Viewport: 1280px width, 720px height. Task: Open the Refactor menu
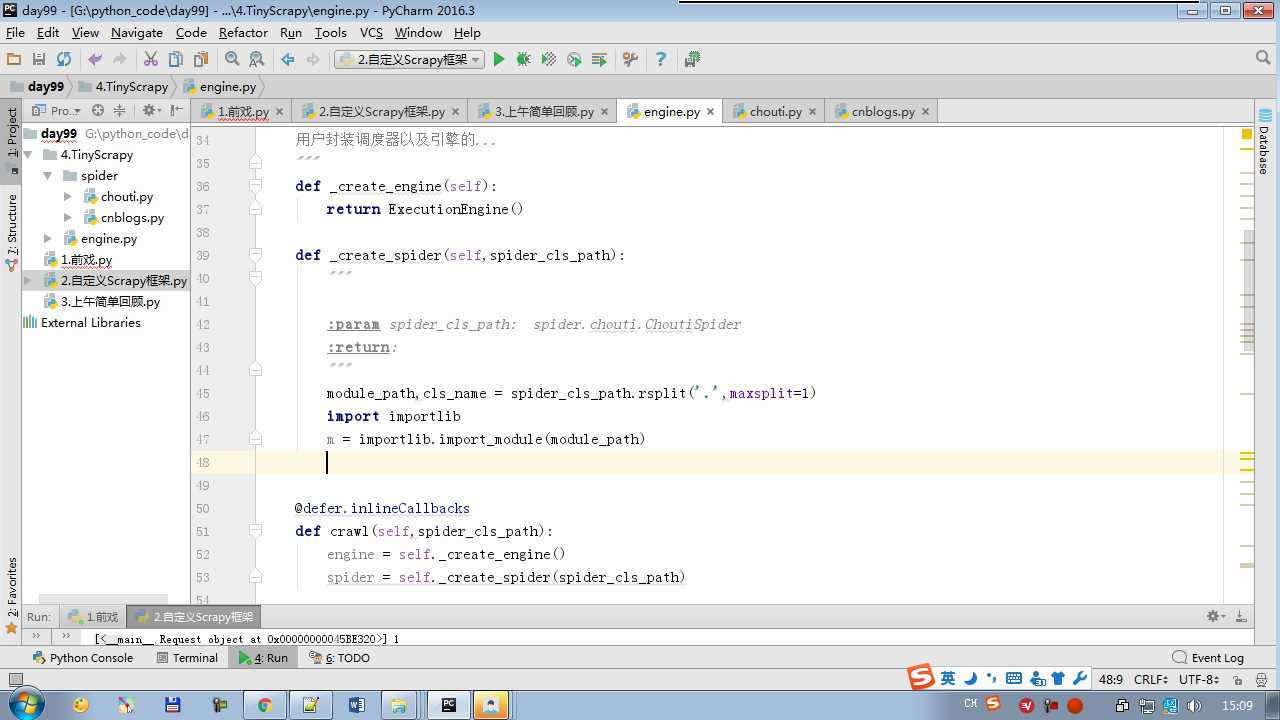[x=243, y=33]
